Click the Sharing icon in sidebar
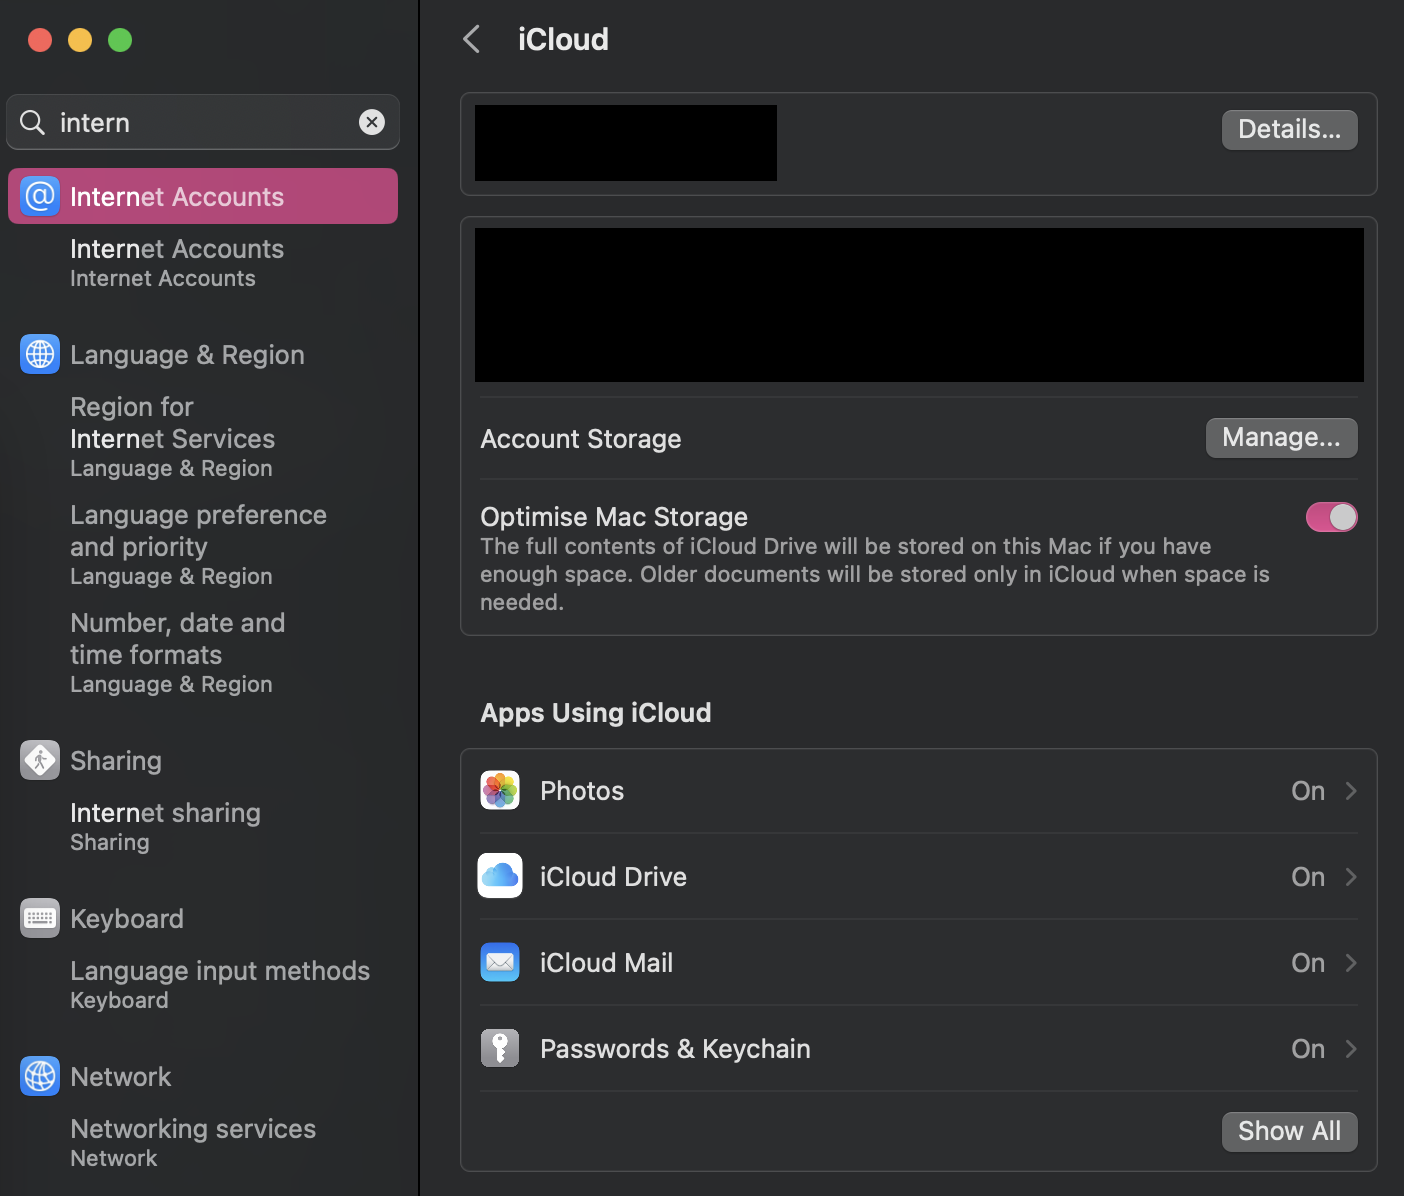Screen dimensions: 1404x1196 (40, 760)
